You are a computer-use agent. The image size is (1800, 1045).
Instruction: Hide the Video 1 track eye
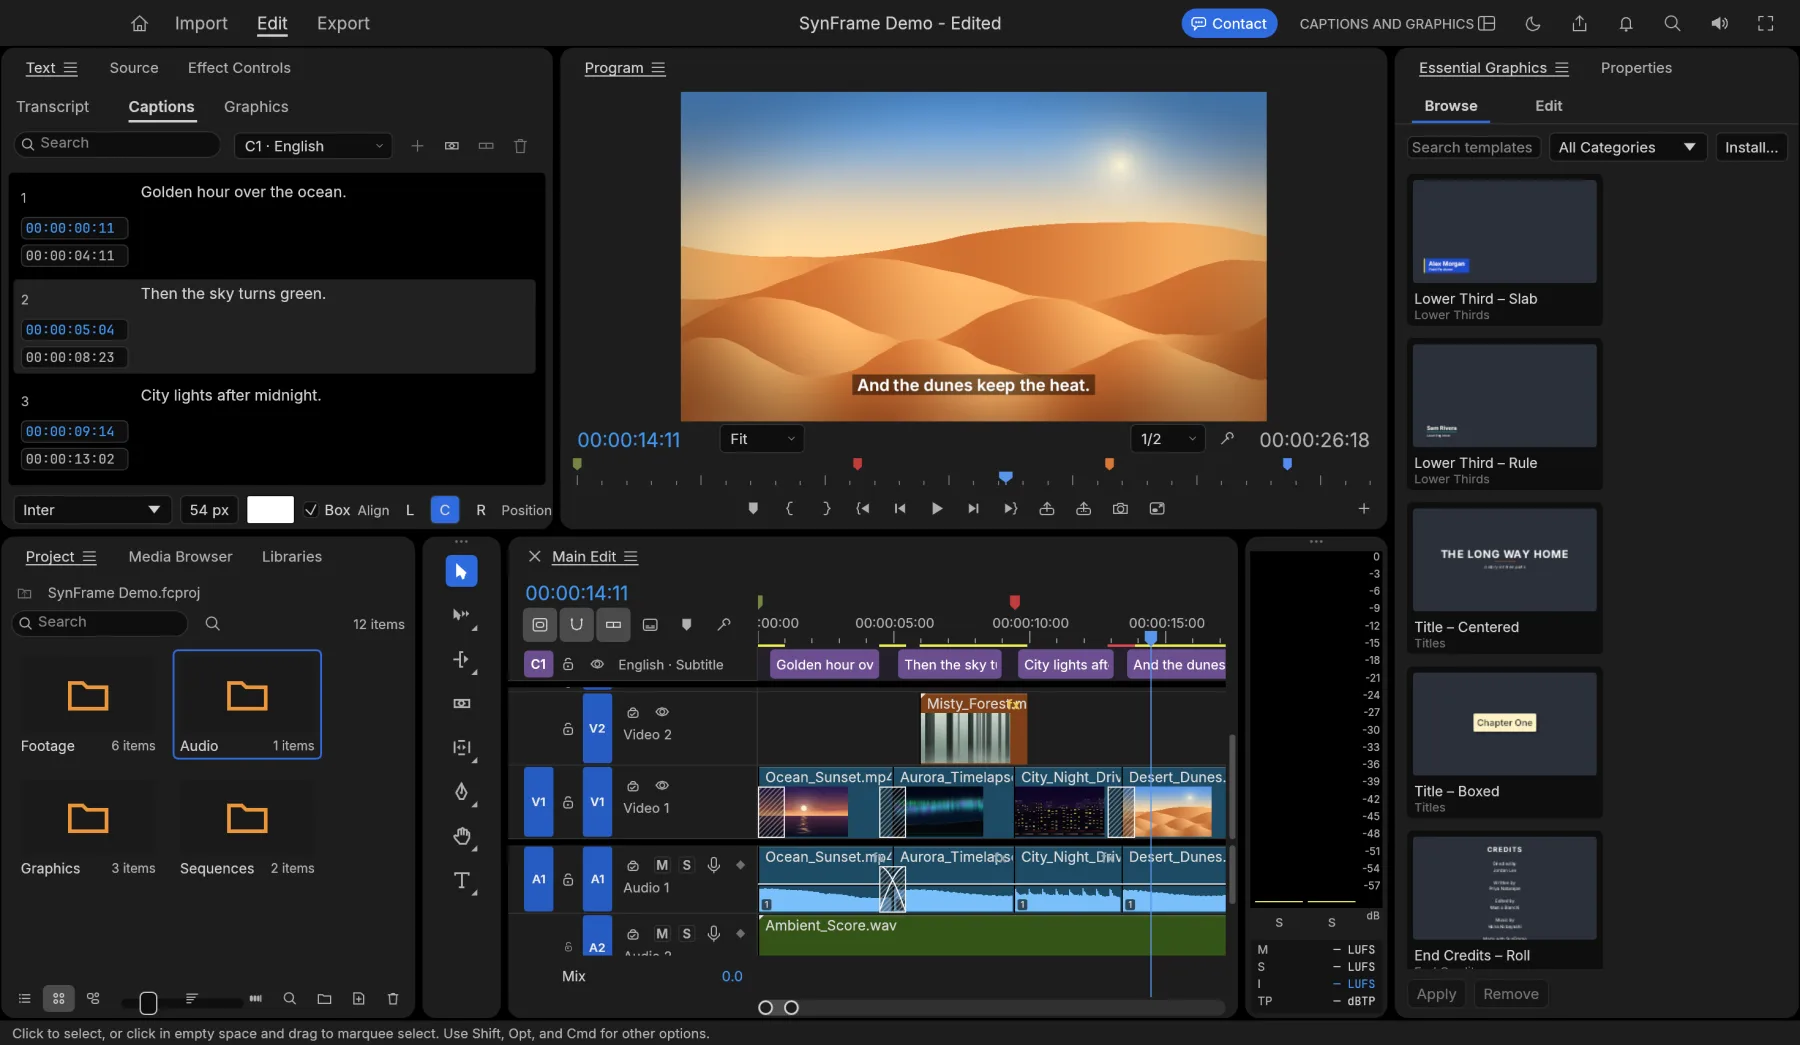pyautogui.click(x=662, y=786)
